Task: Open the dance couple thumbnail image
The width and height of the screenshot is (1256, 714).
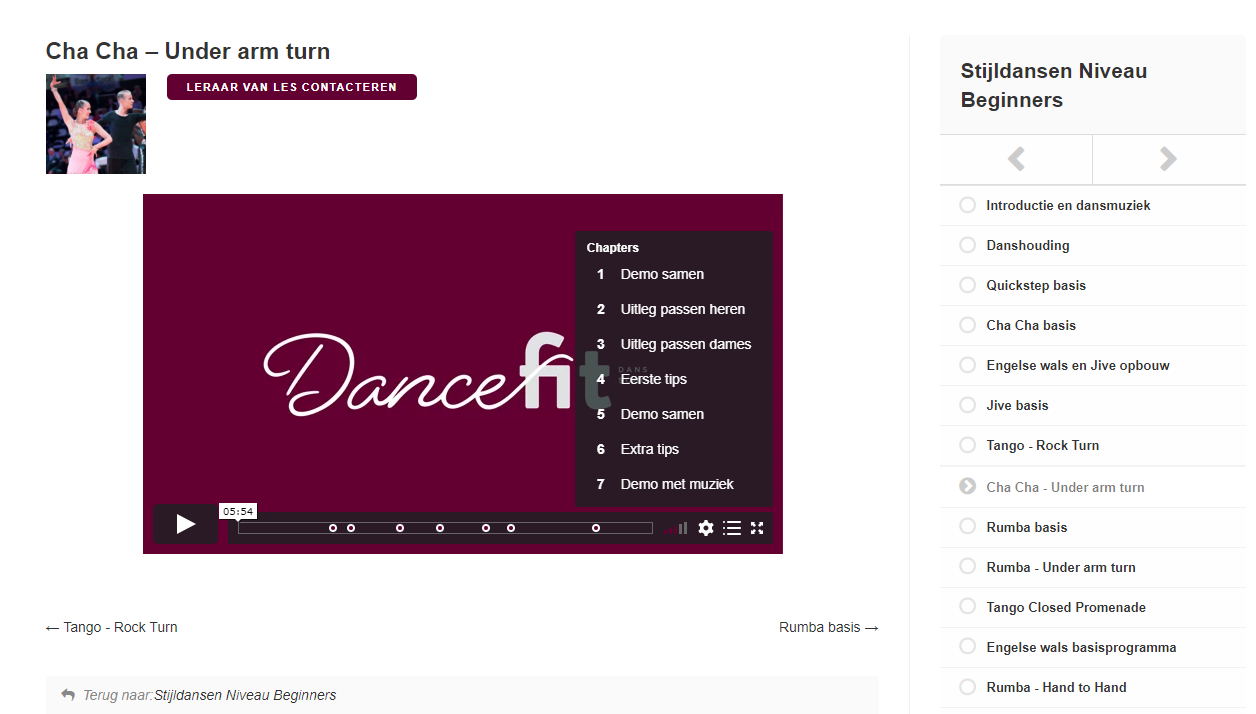Action: 96,124
